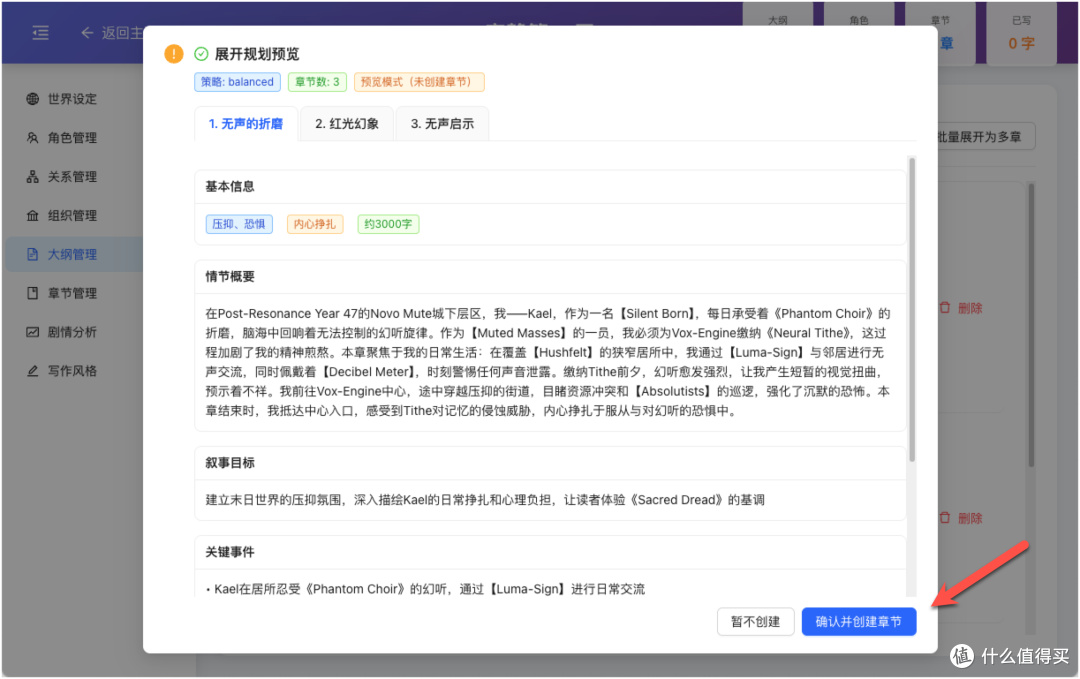This screenshot has height=679, width=1080.
Task: Click the 基本信息 section header
Action: (x=550, y=187)
